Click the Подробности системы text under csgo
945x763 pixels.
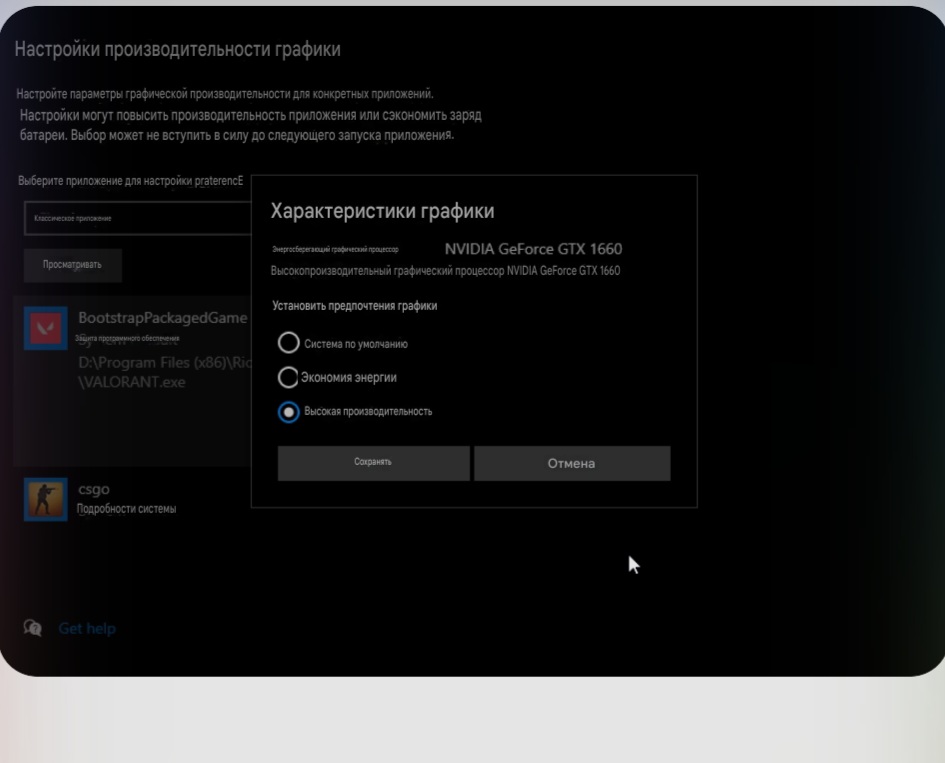click(x=127, y=509)
